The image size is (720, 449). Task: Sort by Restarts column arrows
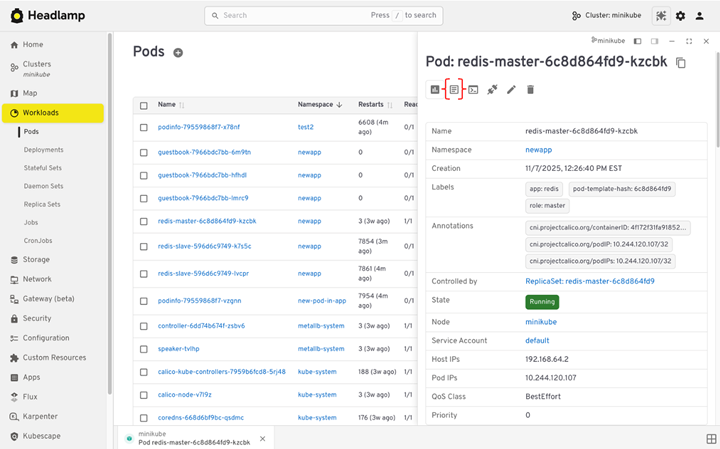tap(390, 105)
